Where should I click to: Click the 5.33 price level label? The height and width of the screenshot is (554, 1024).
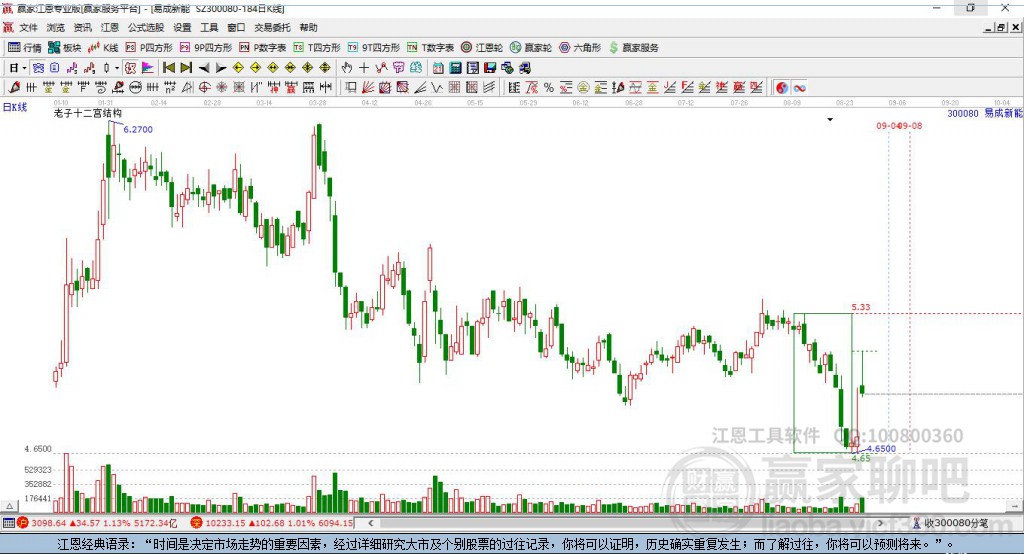pyautogui.click(x=861, y=307)
